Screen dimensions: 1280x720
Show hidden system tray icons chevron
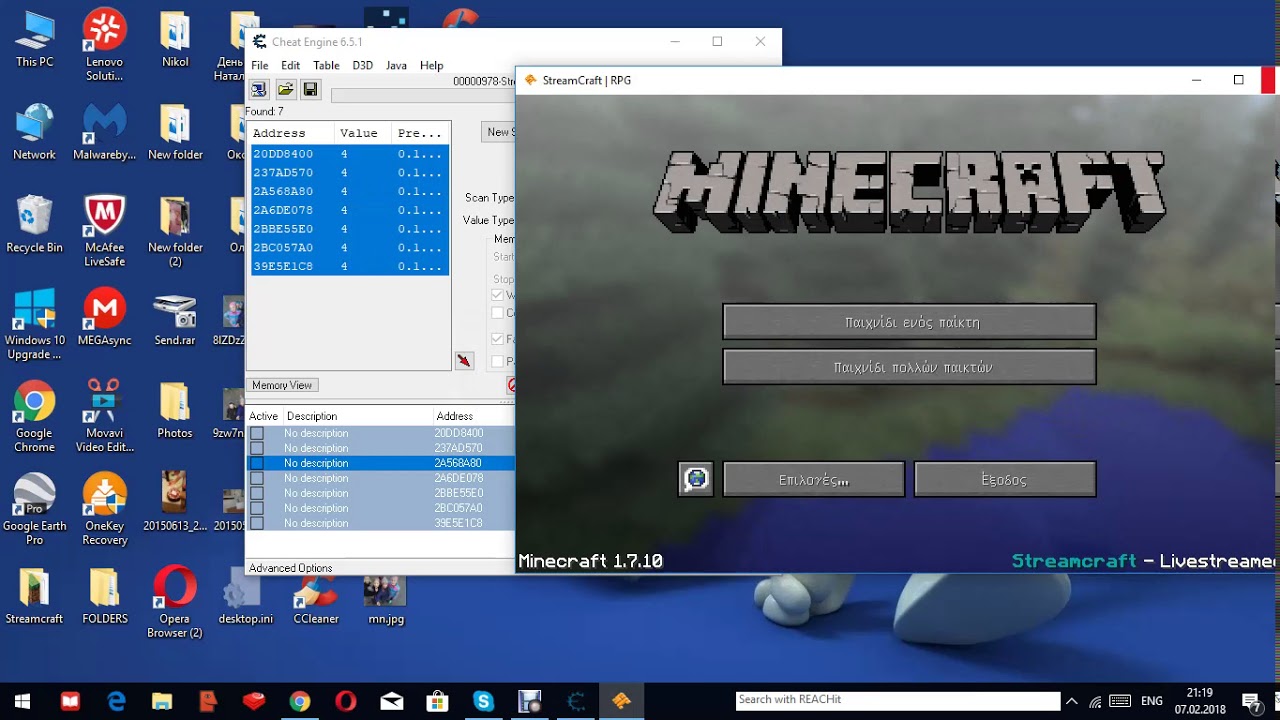[x=1071, y=701]
